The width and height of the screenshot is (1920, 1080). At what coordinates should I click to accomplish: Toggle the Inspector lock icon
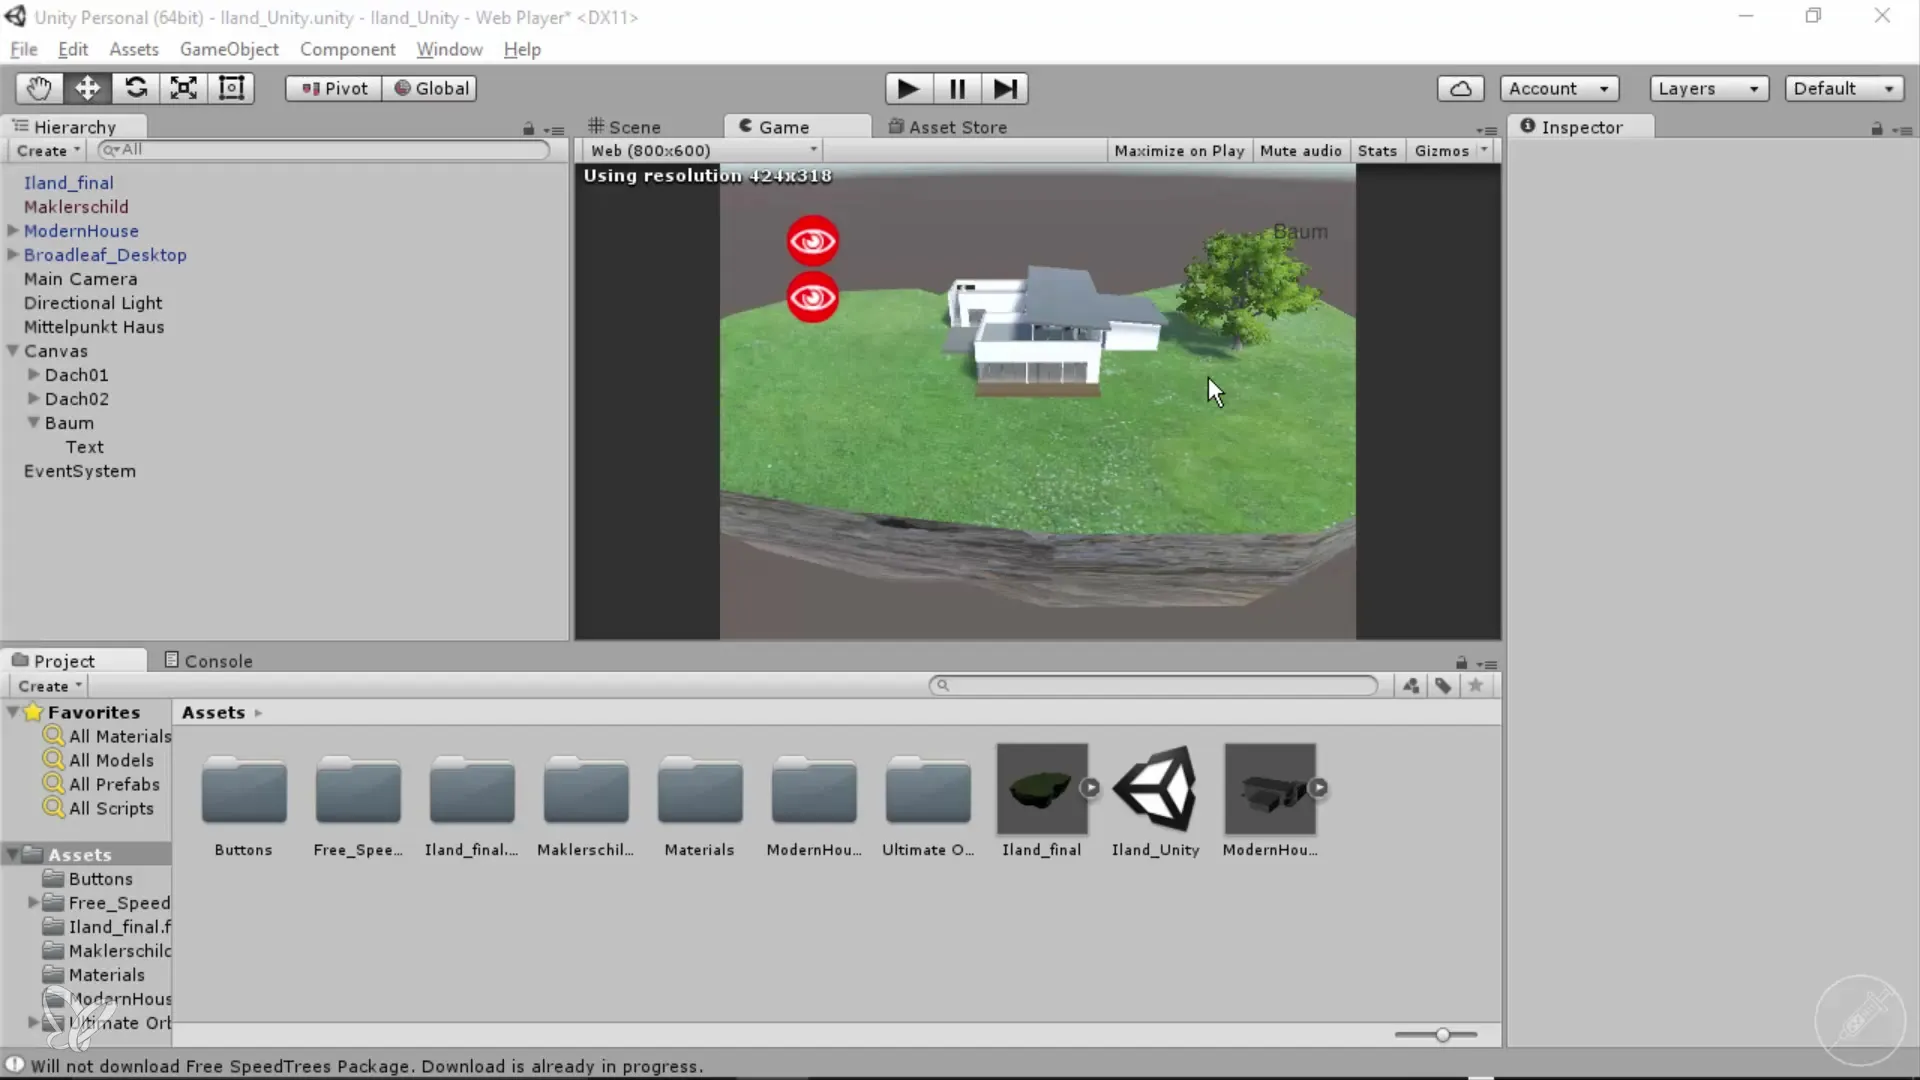[x=1877, y=129]
